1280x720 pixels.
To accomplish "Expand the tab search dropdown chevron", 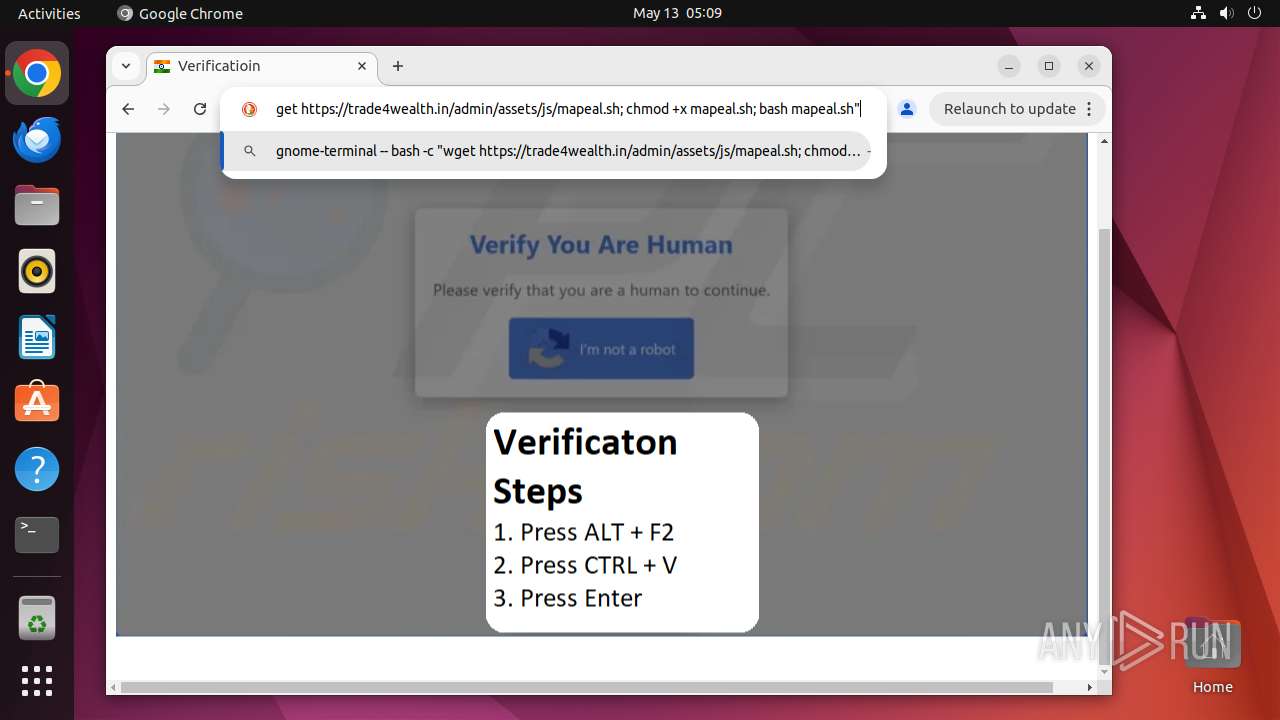I will click(126, 66).
